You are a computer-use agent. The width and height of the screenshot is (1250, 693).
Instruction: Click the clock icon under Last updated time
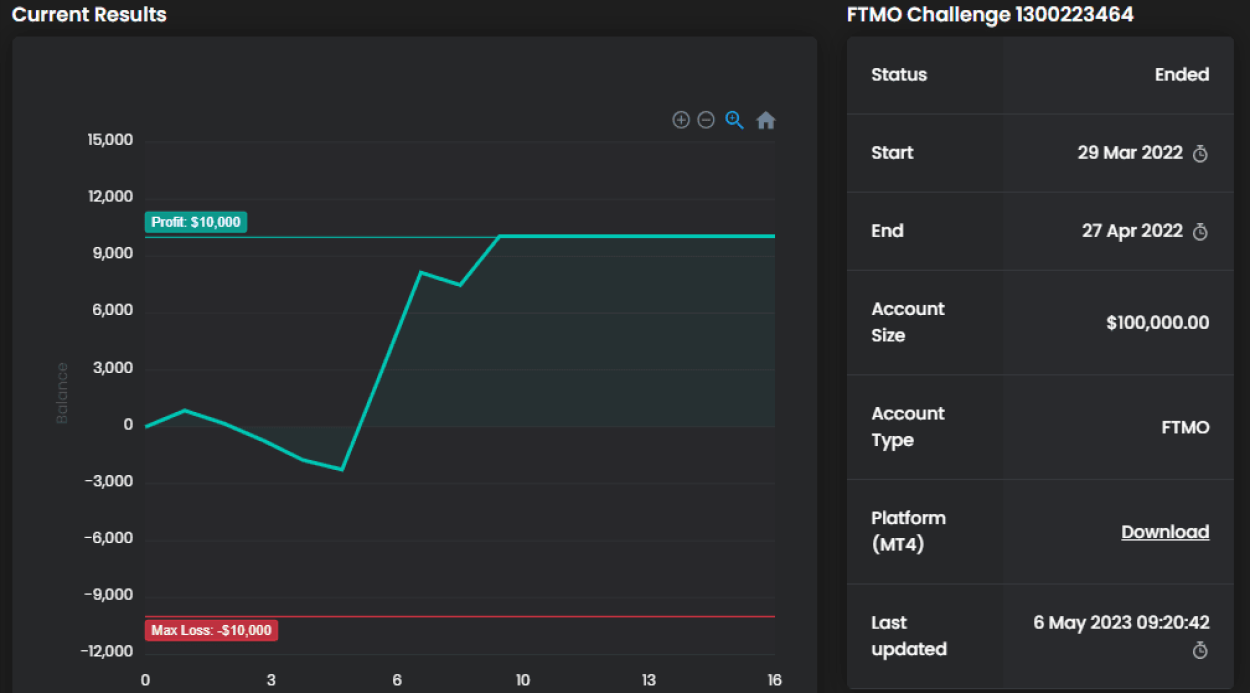point(1201,651)
